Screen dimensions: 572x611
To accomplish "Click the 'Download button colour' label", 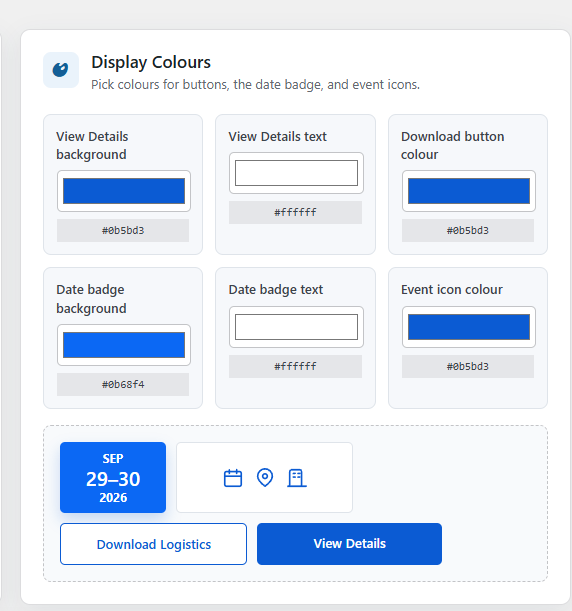I will (453, 146).
